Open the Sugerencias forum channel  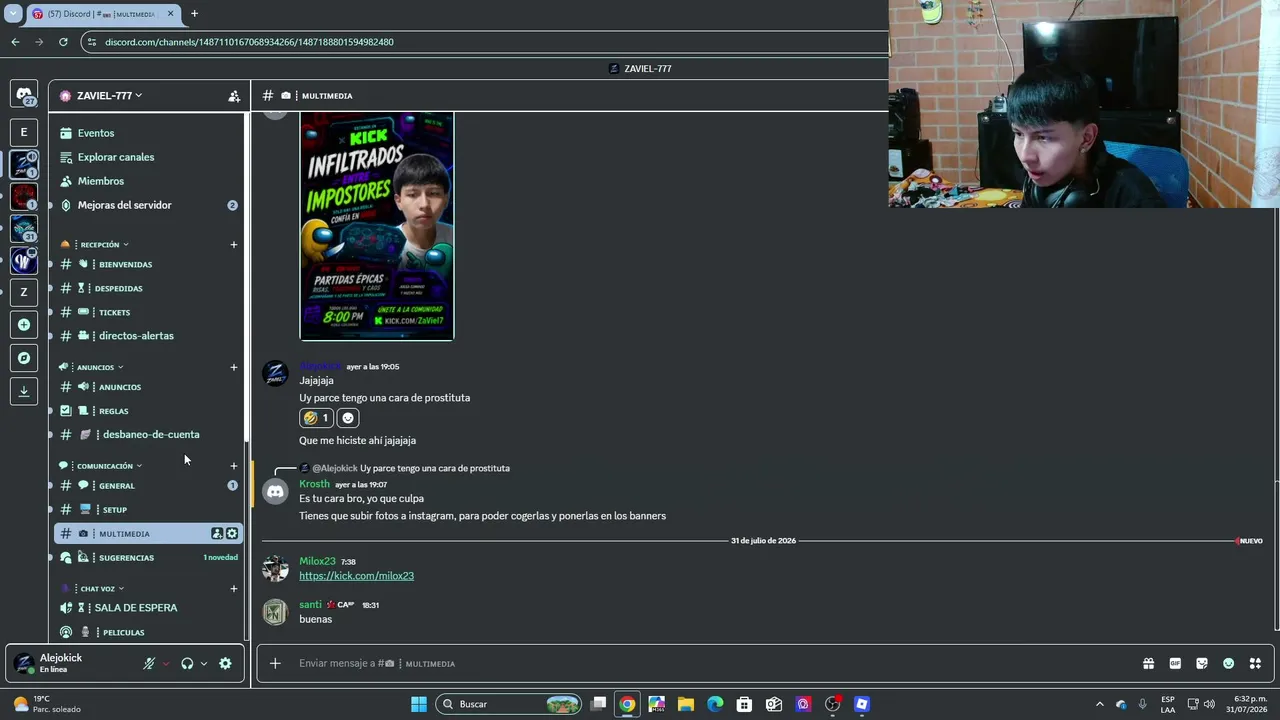148,558
